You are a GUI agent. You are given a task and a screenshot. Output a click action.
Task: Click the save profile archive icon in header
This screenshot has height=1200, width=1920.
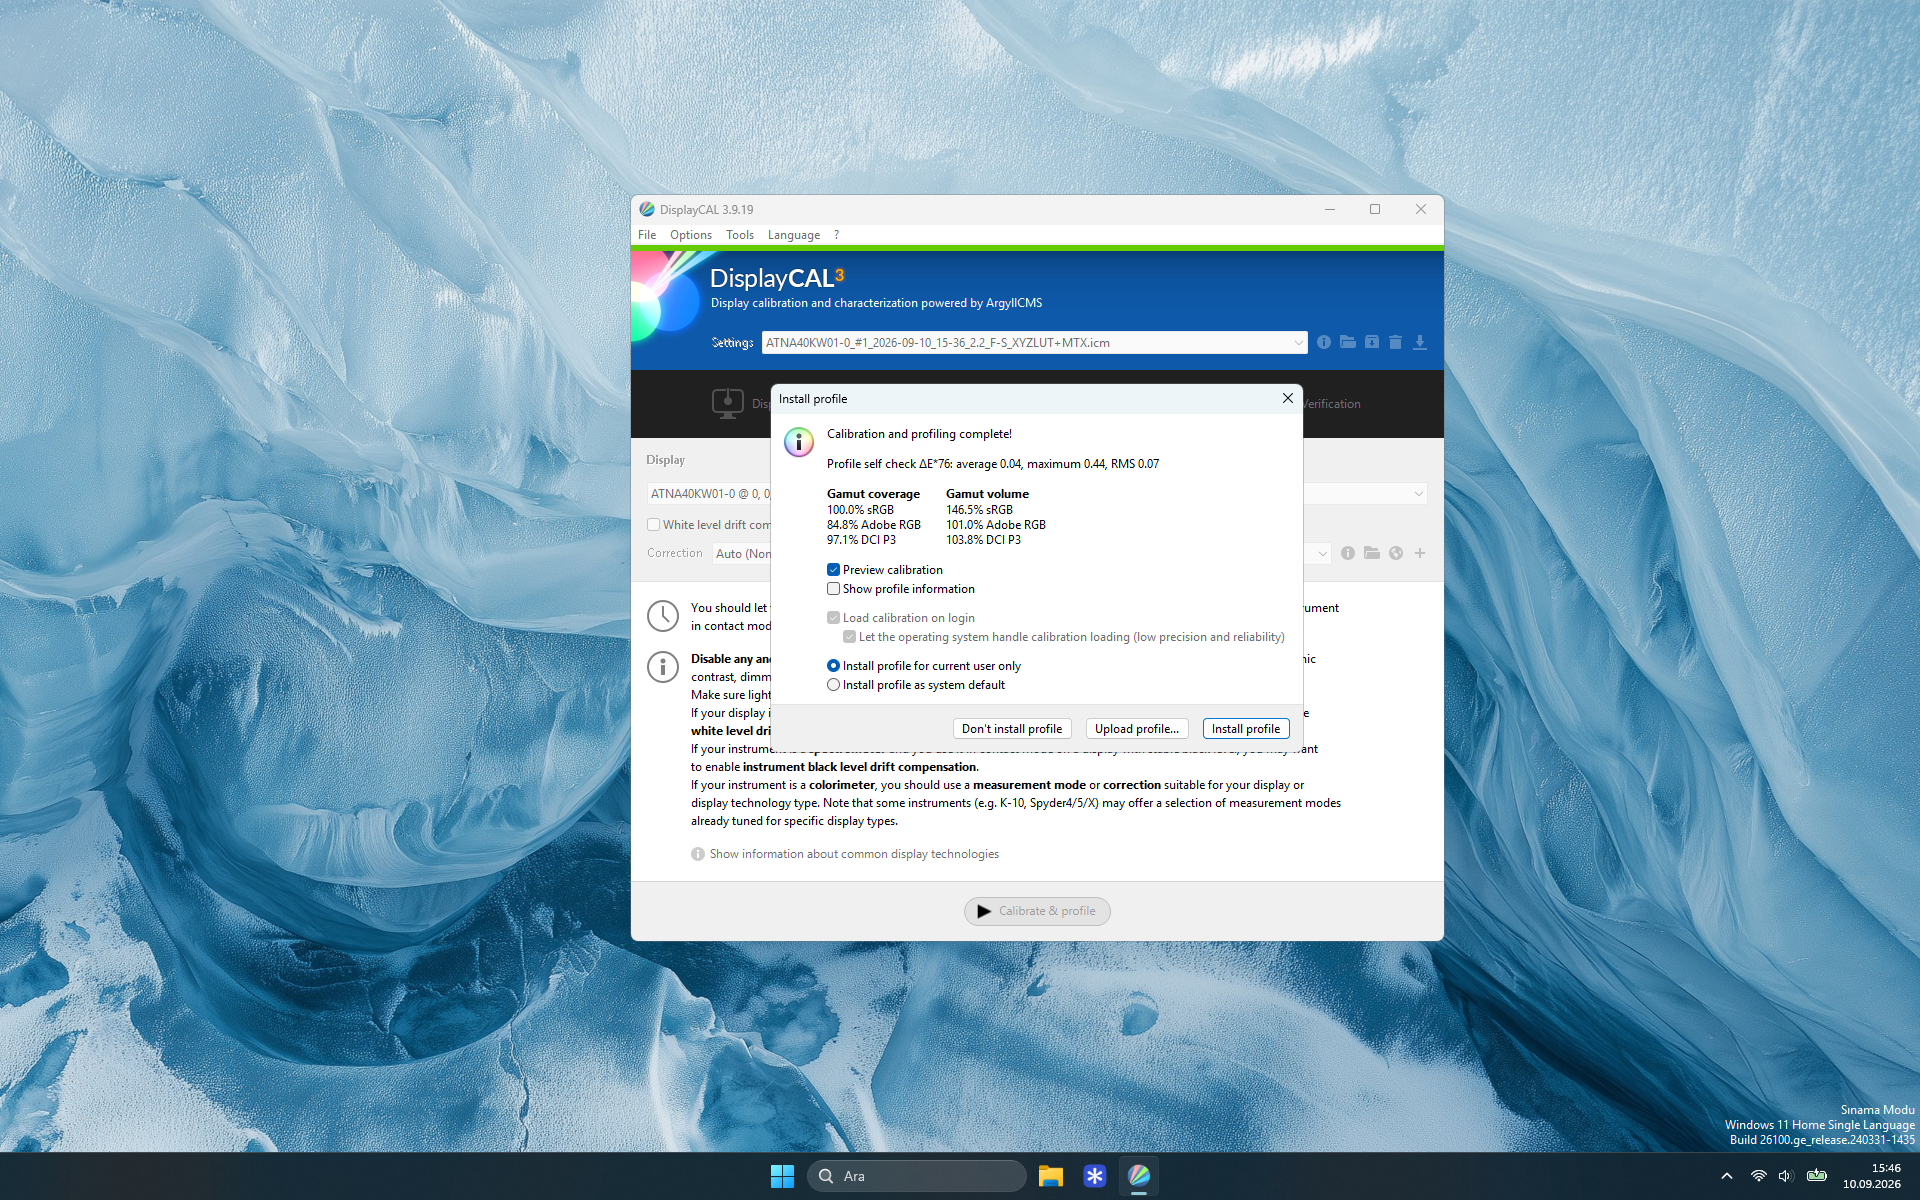pyautogui.click(x=1372, y=342)
